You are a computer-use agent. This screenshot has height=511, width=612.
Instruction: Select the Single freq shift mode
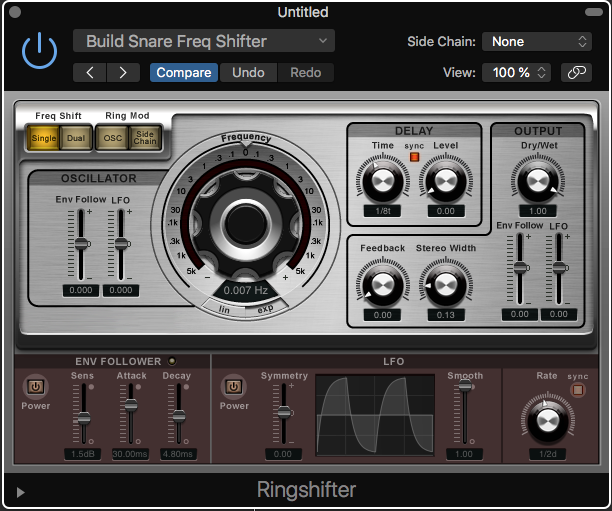(x=43, y=138)
